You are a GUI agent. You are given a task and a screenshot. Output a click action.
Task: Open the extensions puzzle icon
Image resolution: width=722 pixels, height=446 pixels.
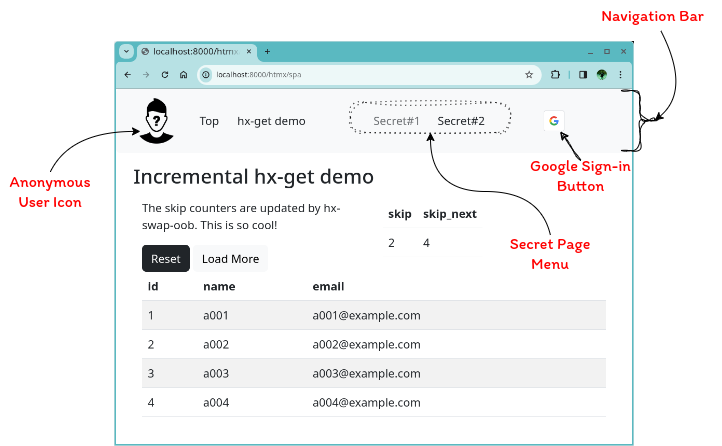point(556,74)
